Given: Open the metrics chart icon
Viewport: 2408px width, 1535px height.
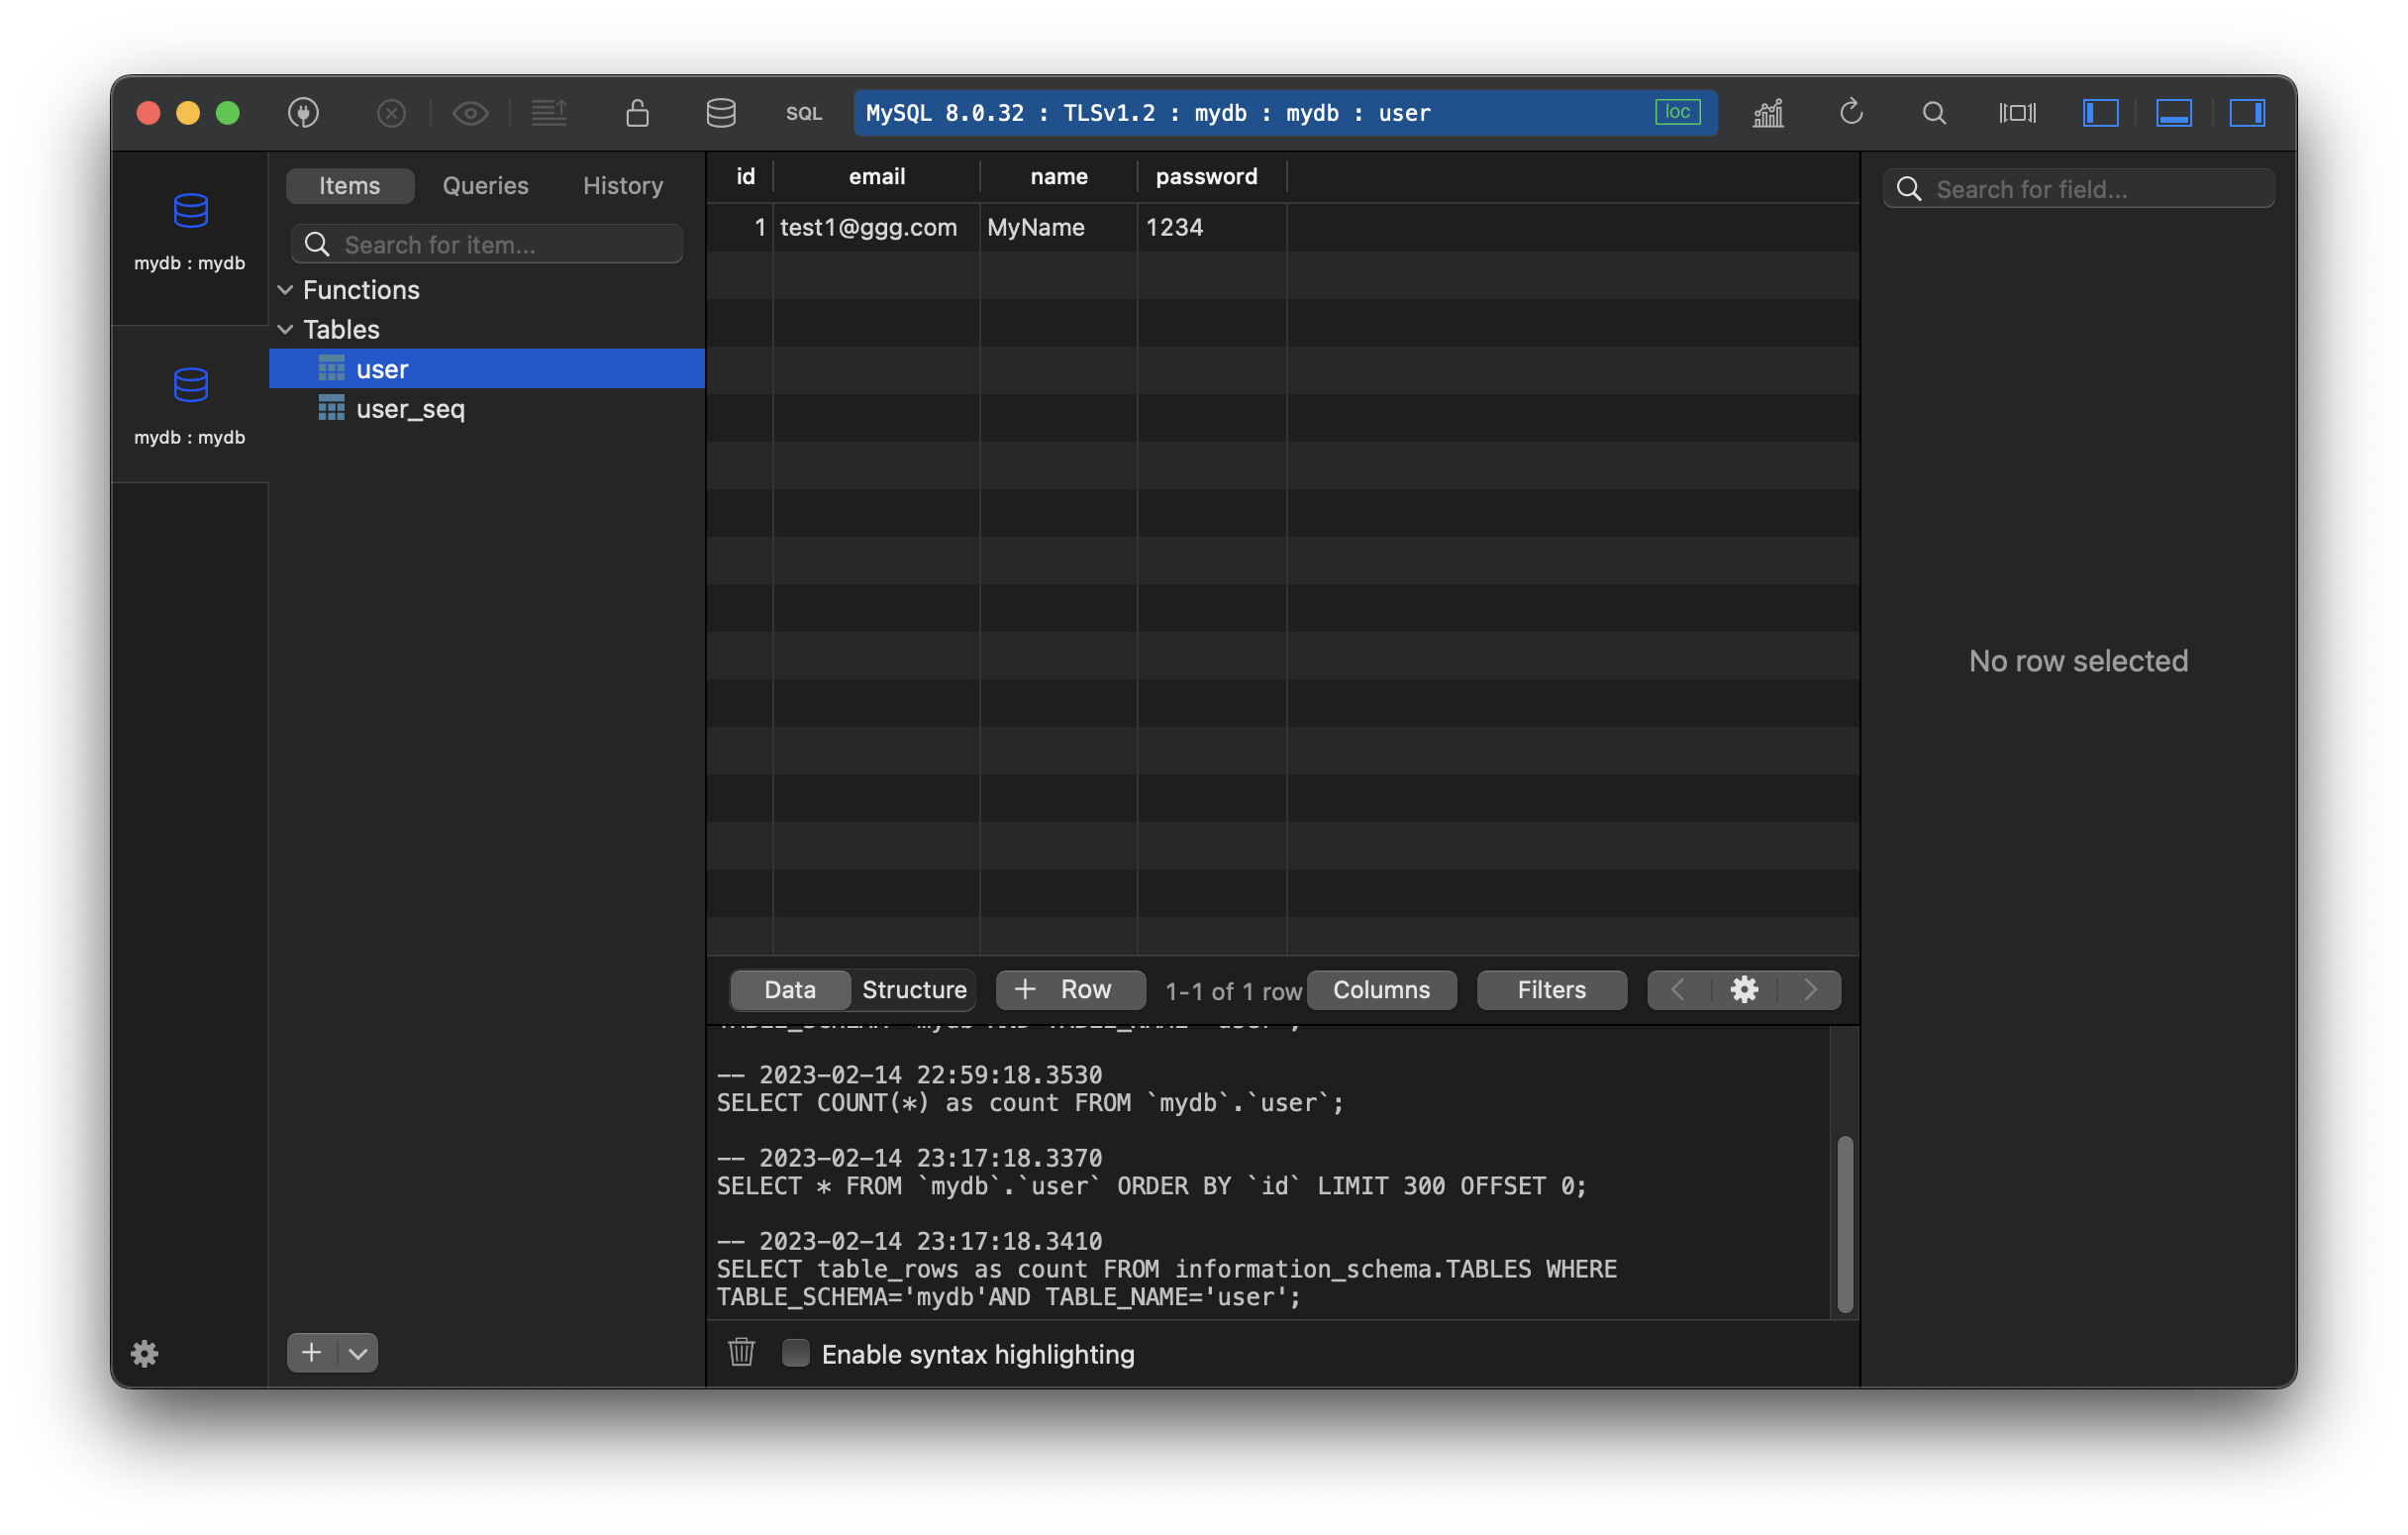Looking at the screenshot, I should 1768,113.
